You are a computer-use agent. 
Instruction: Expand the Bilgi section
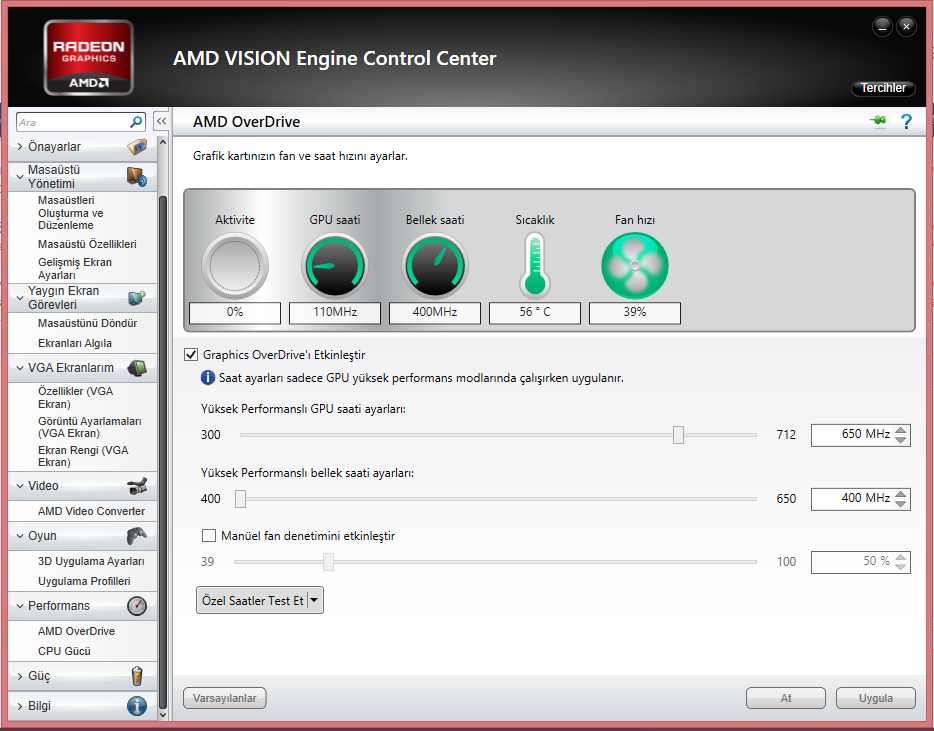(20, 706)
